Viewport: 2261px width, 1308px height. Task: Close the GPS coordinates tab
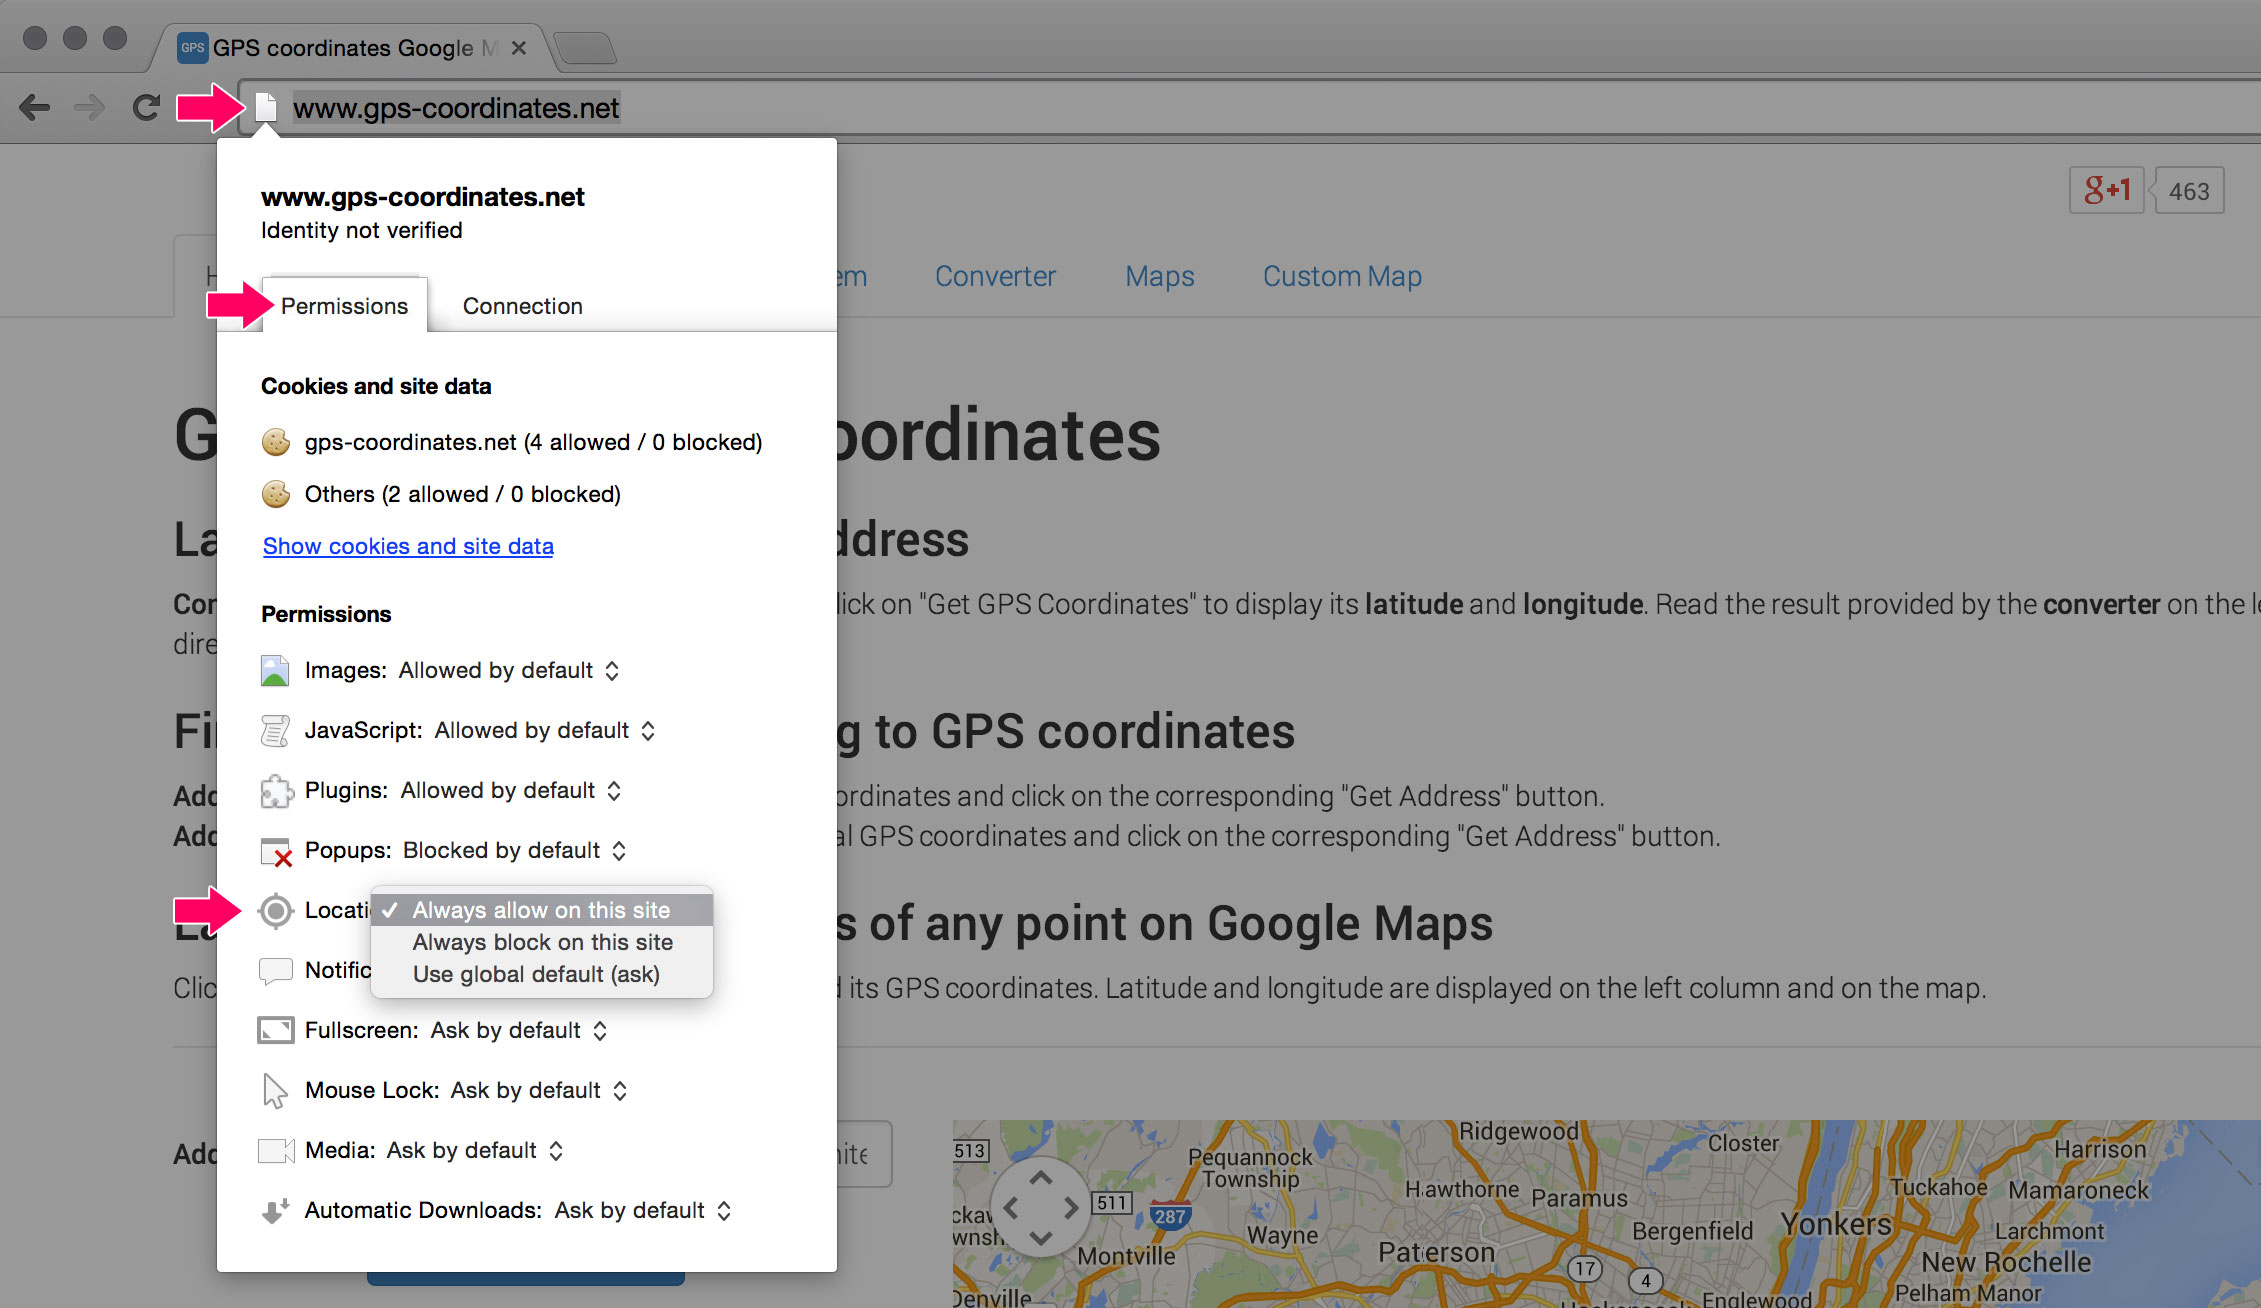519,47
